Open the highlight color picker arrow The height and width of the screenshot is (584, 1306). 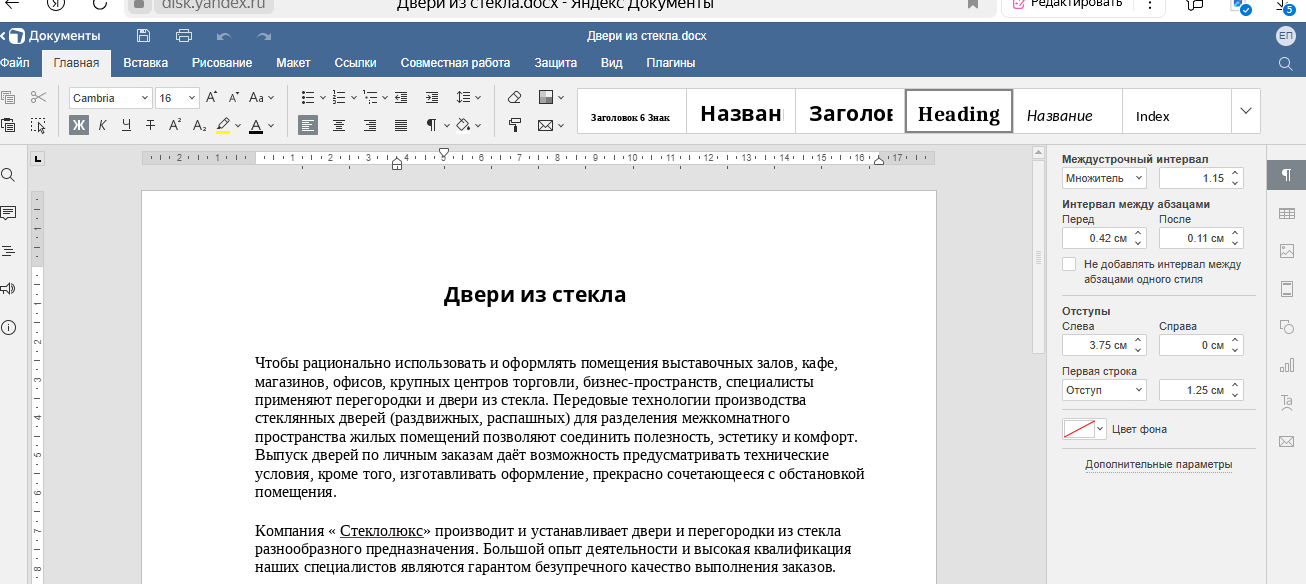pyautogui.click(x=239, y=125)
